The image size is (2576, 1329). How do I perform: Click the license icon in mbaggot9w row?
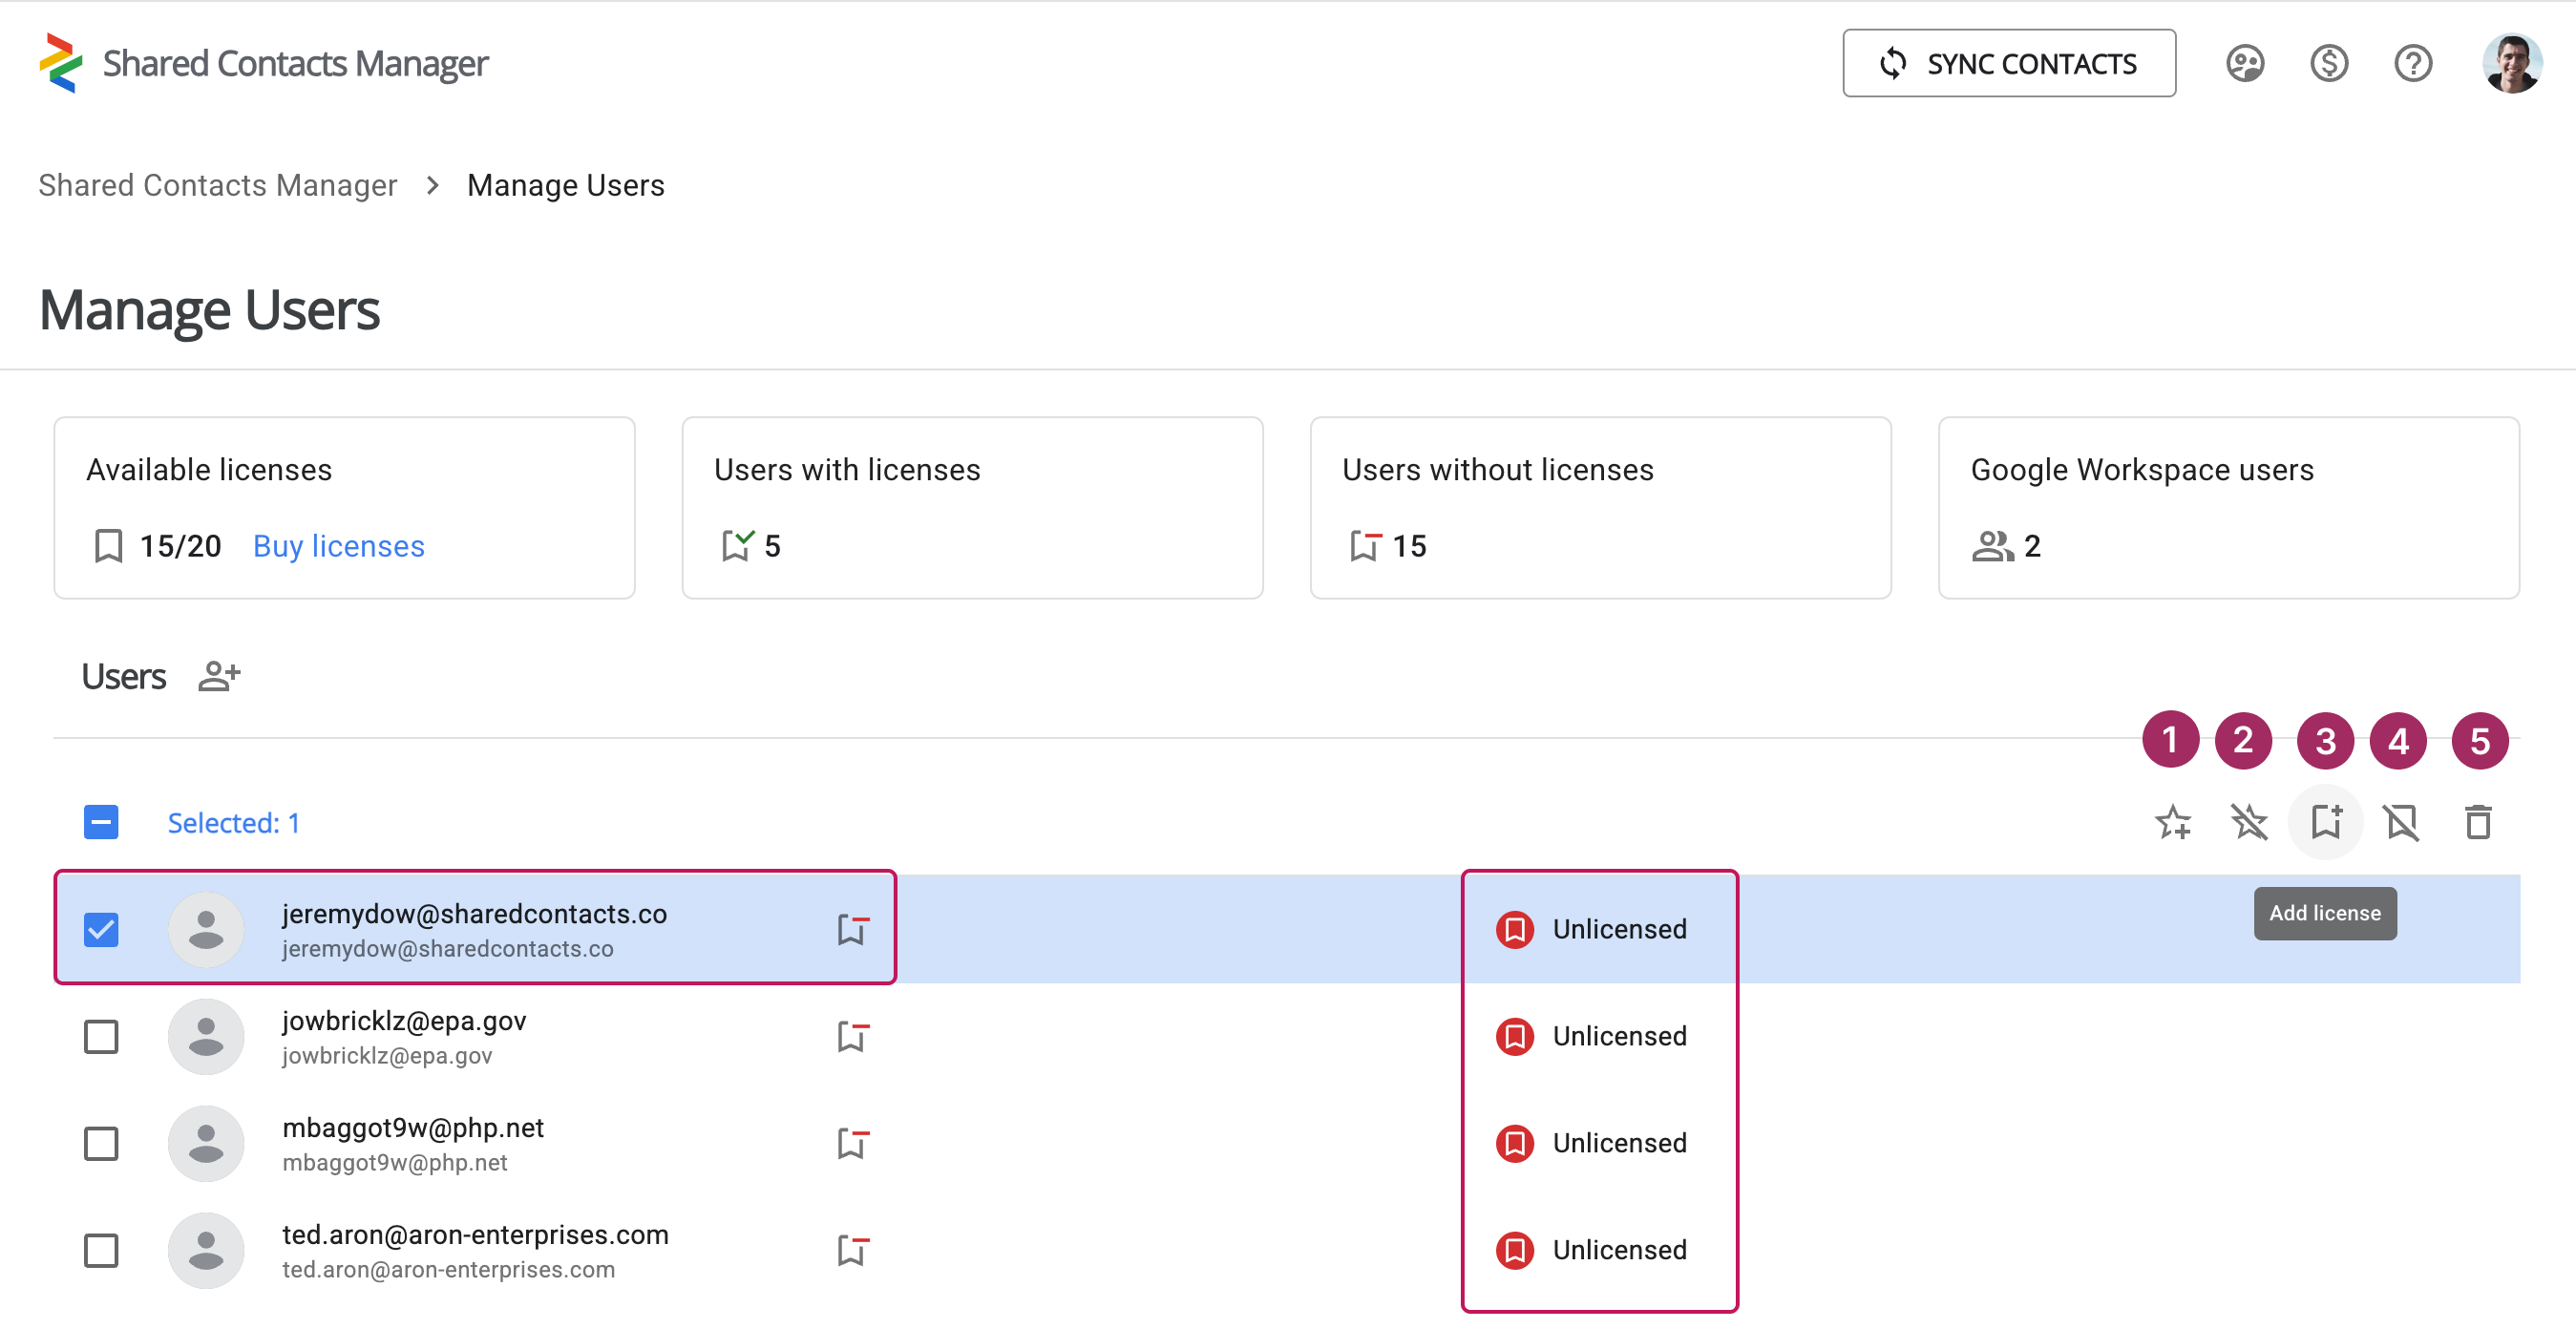tap(853, 1143)
